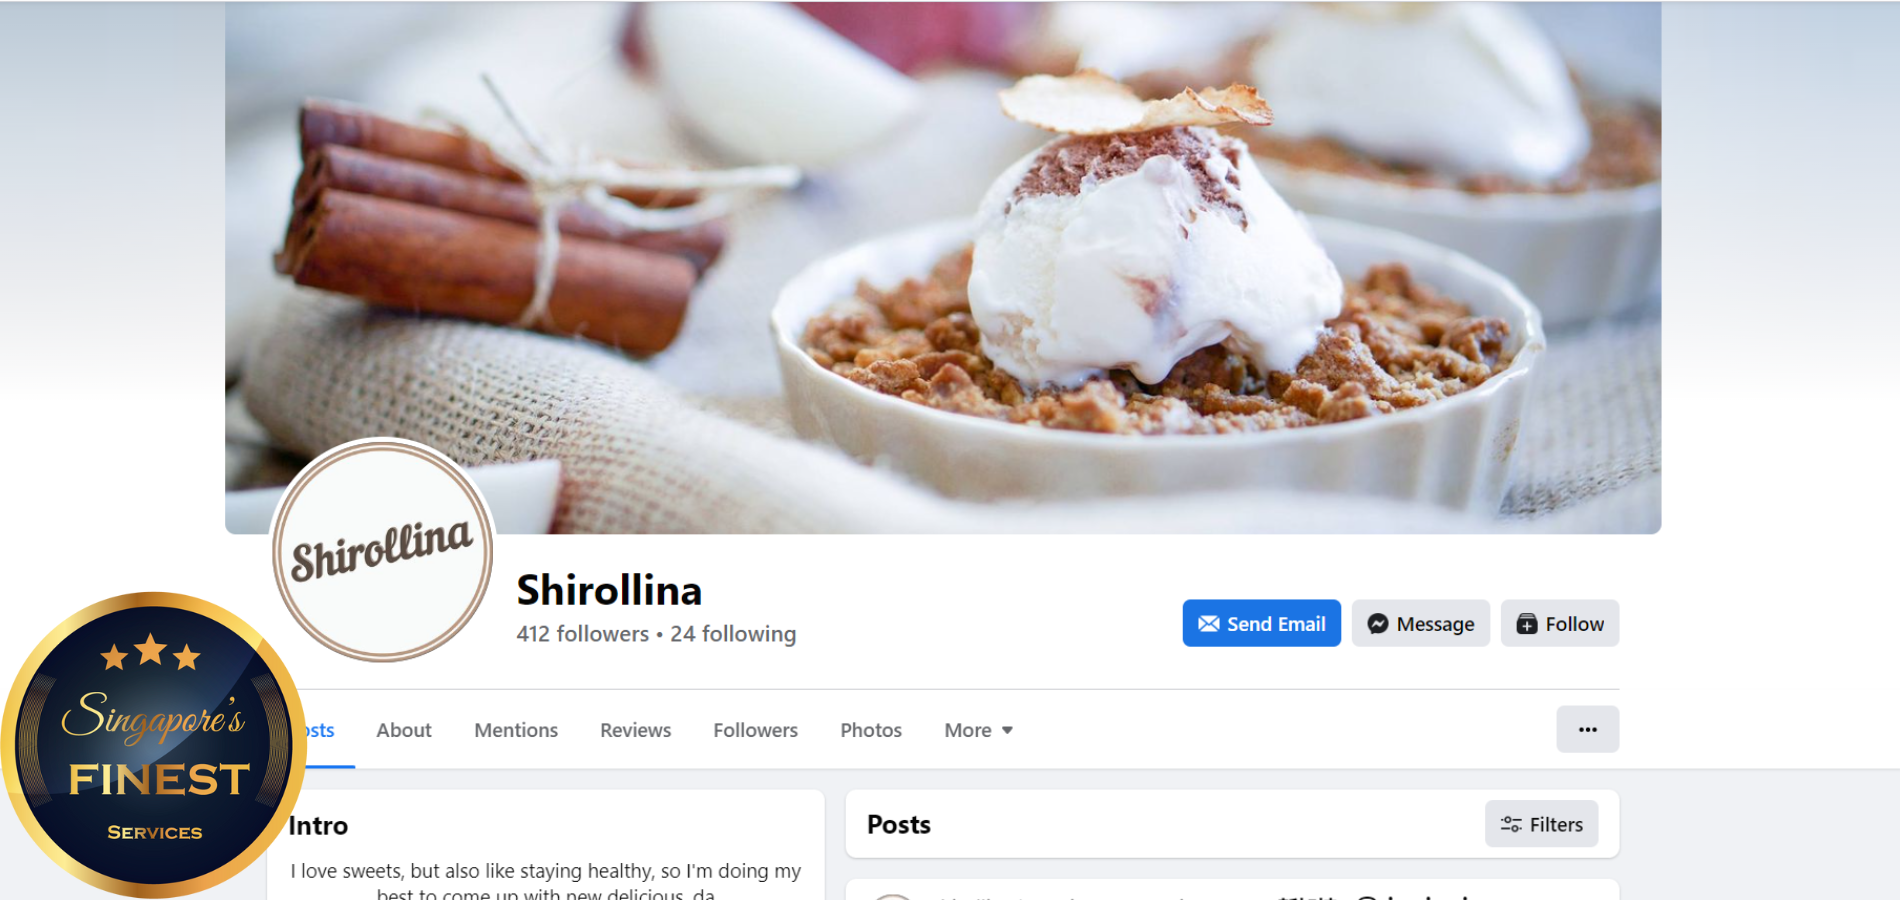Screen dimensions: 1900x900
Task: Click the Messenger icon beside Message
Action: click(x=1377, y=624)
